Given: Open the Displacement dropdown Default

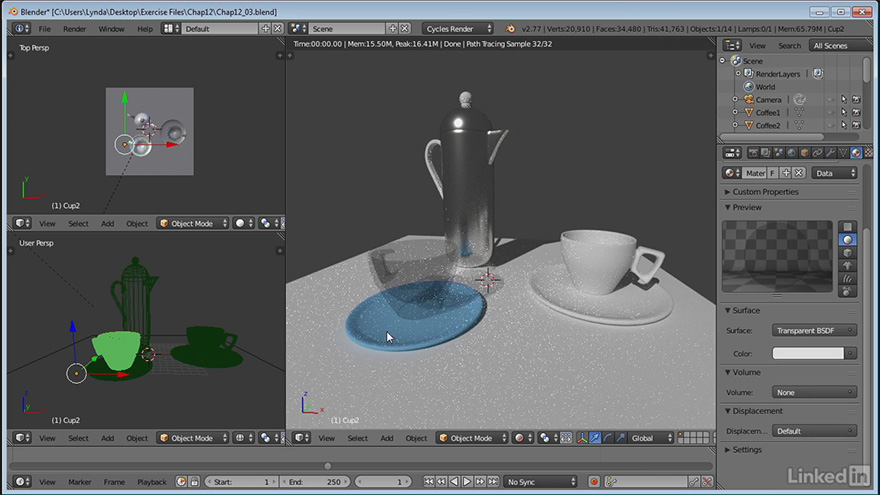Looking at the screenshot, I should [814, 431].
